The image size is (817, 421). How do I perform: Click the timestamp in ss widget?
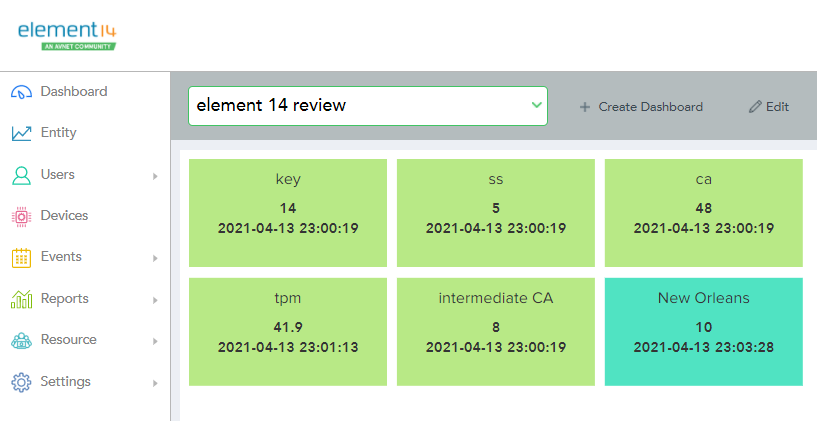496,228
